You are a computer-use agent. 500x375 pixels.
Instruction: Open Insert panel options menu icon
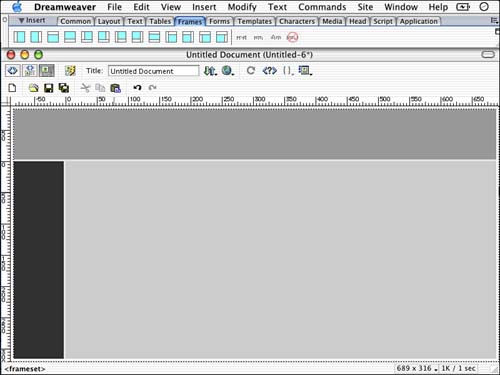[x=494, y=21]
